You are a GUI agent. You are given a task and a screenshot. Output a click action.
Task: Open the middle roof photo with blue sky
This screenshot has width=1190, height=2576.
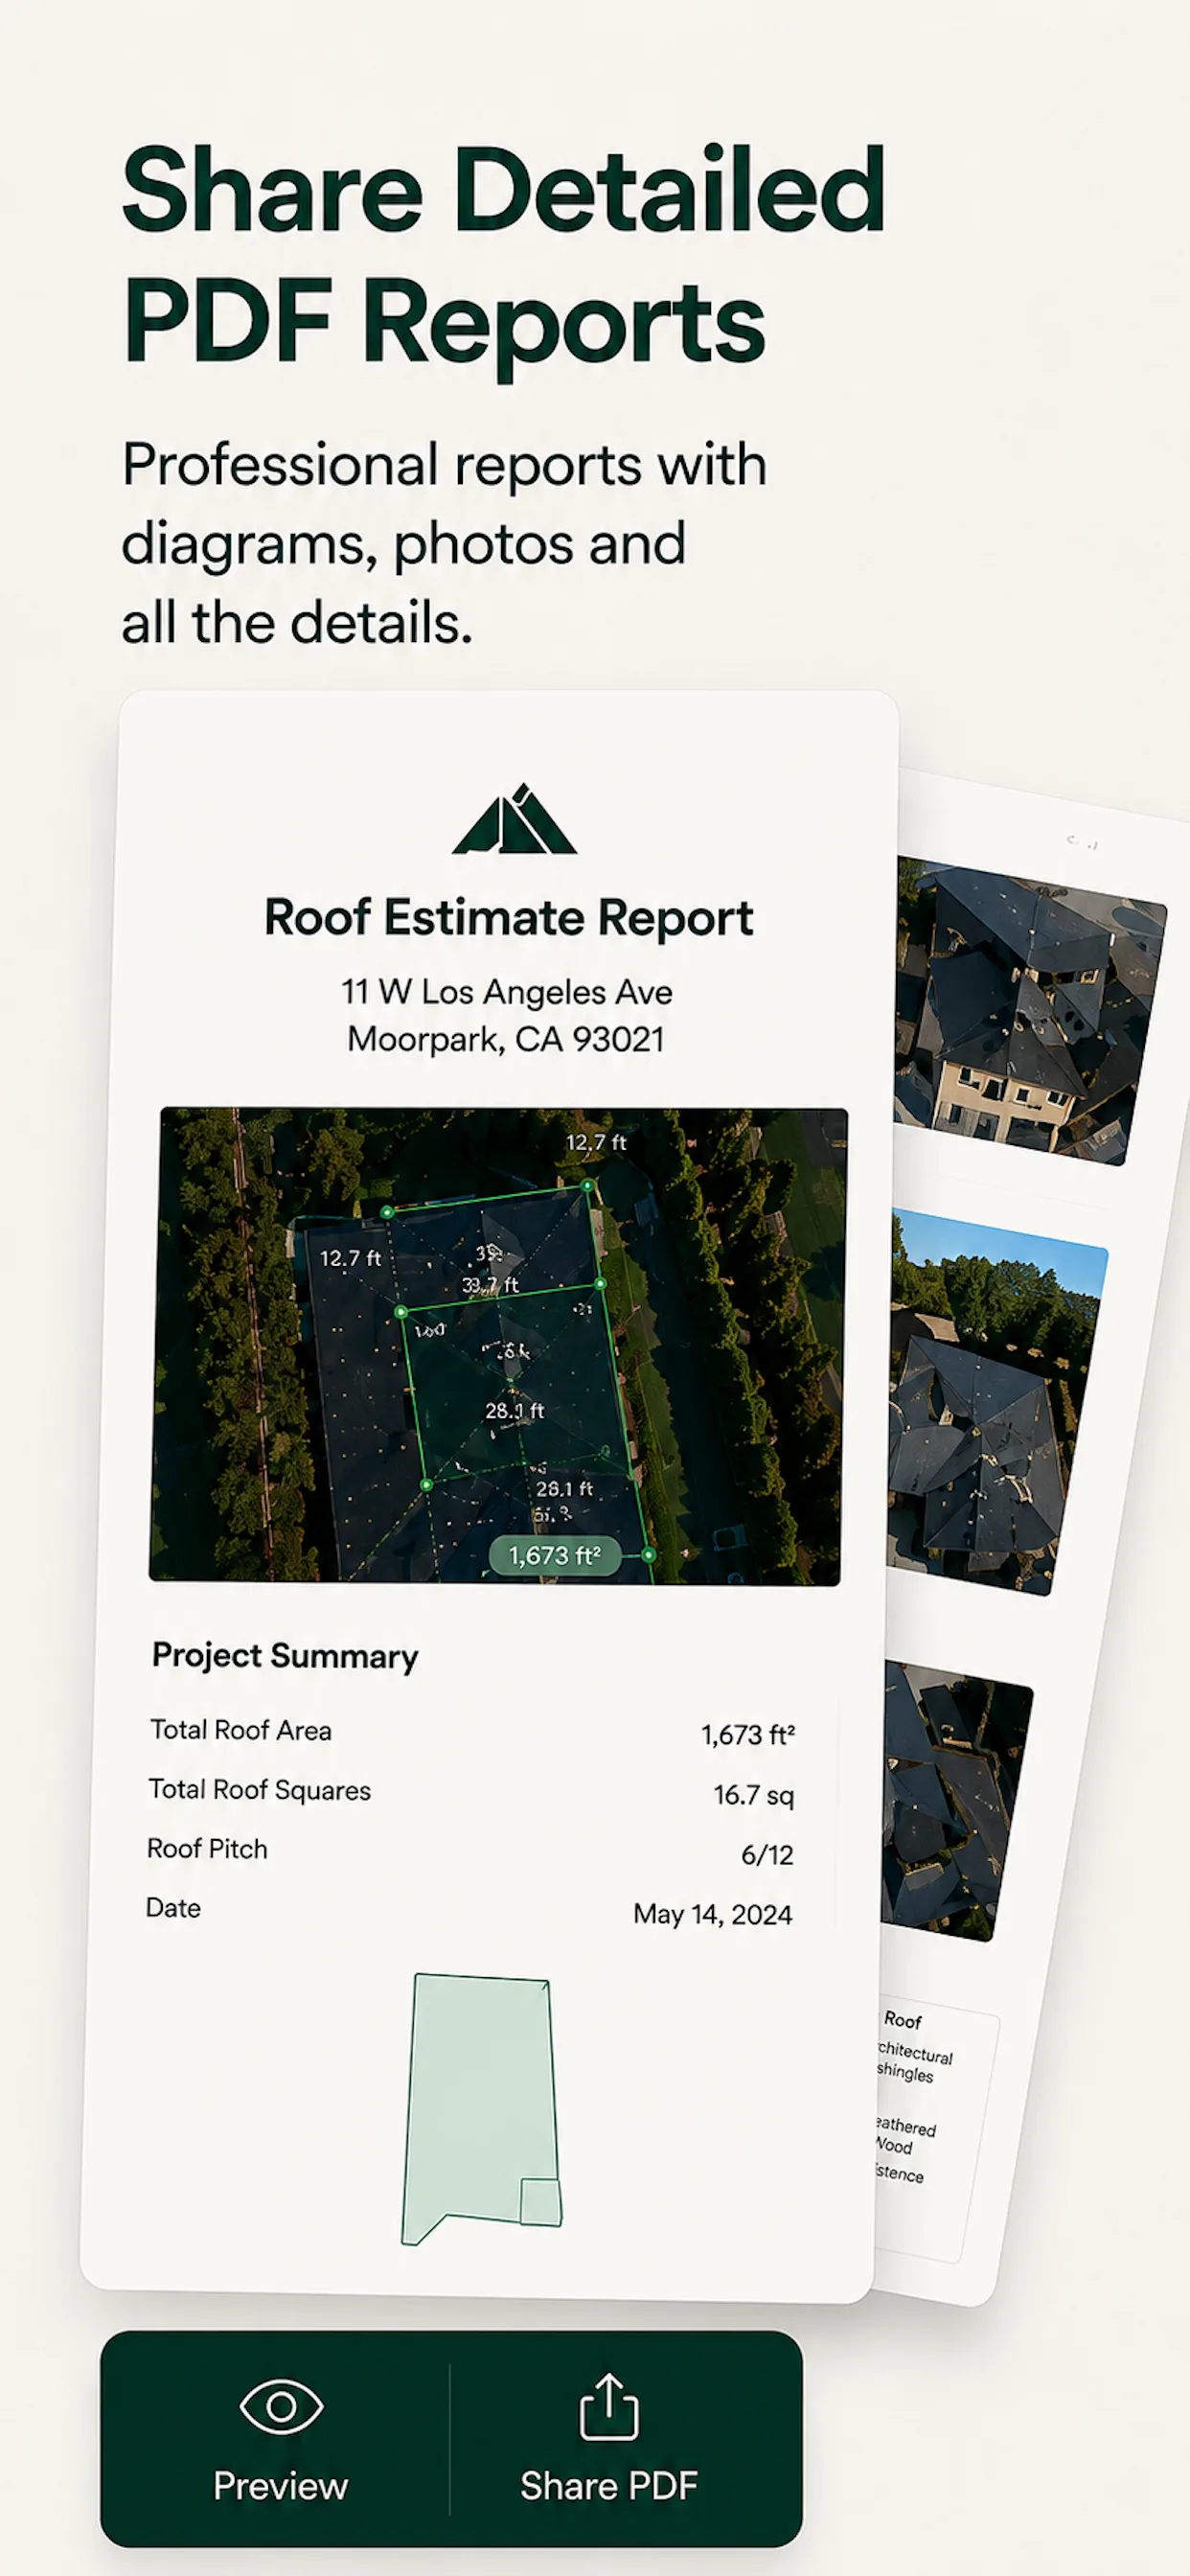coord(997,1401)
